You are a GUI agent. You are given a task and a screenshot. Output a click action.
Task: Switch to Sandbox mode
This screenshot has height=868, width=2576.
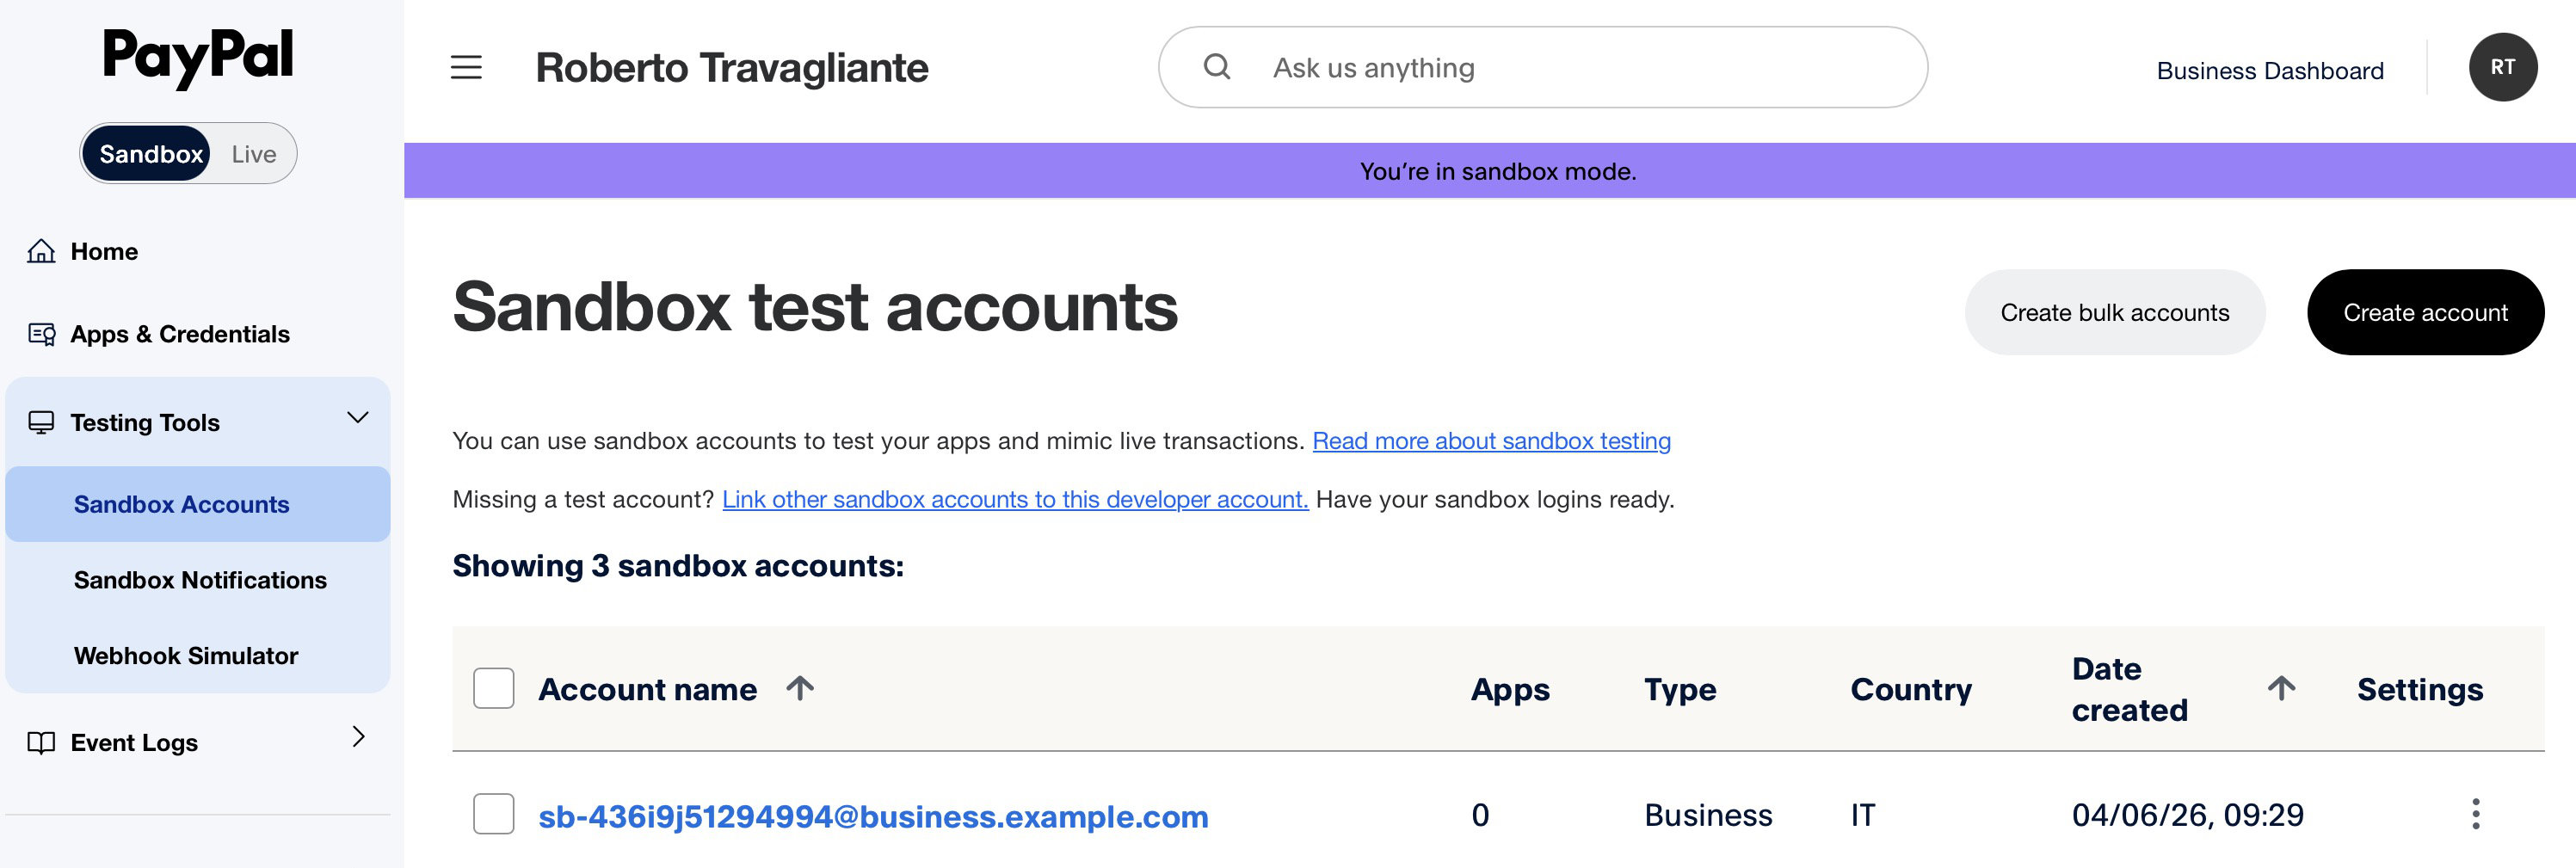pos(146,153)
